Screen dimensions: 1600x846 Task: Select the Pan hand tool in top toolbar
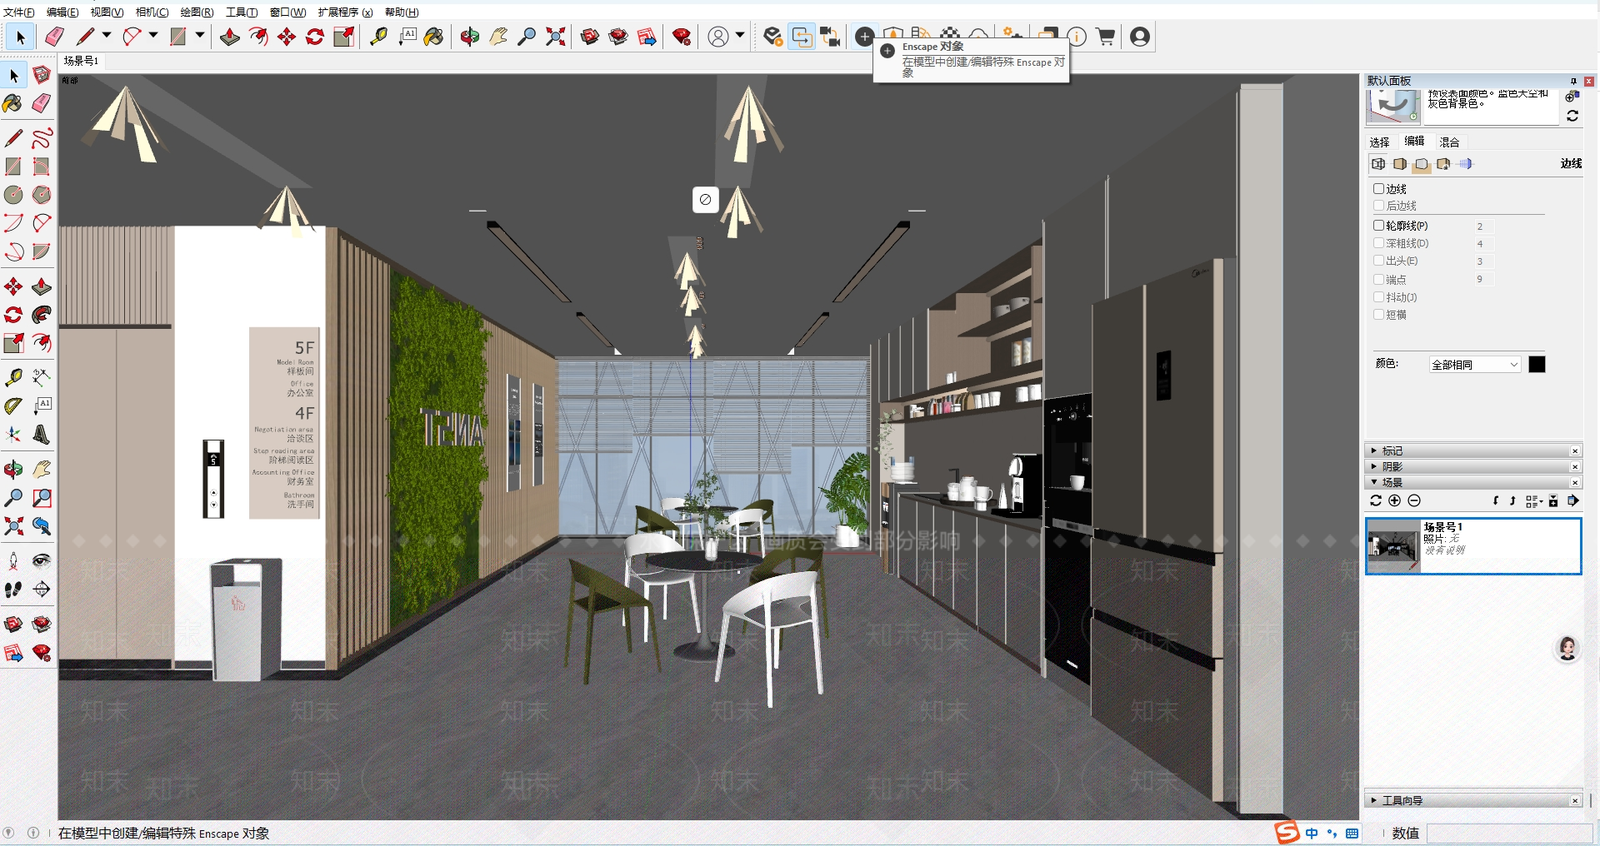tap(498, 37)
